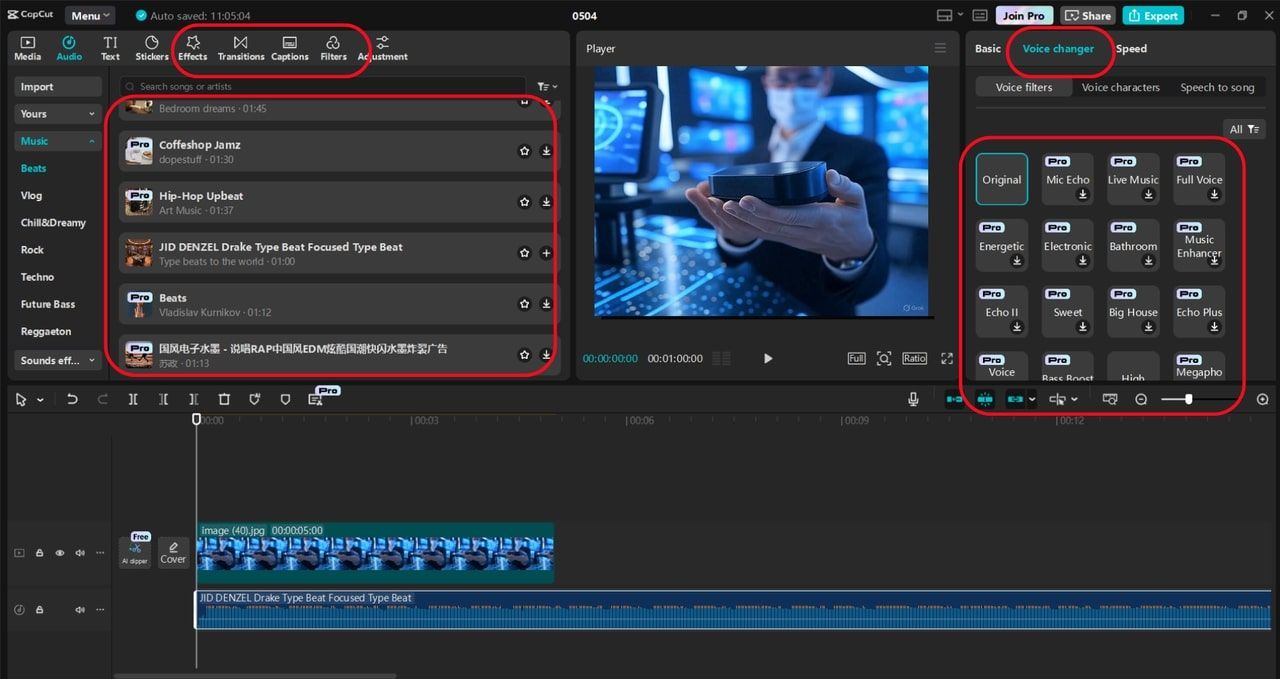
Task: Favorite the Beats track by Vladislav Kurnikov
Action: [x=524, y=304]
